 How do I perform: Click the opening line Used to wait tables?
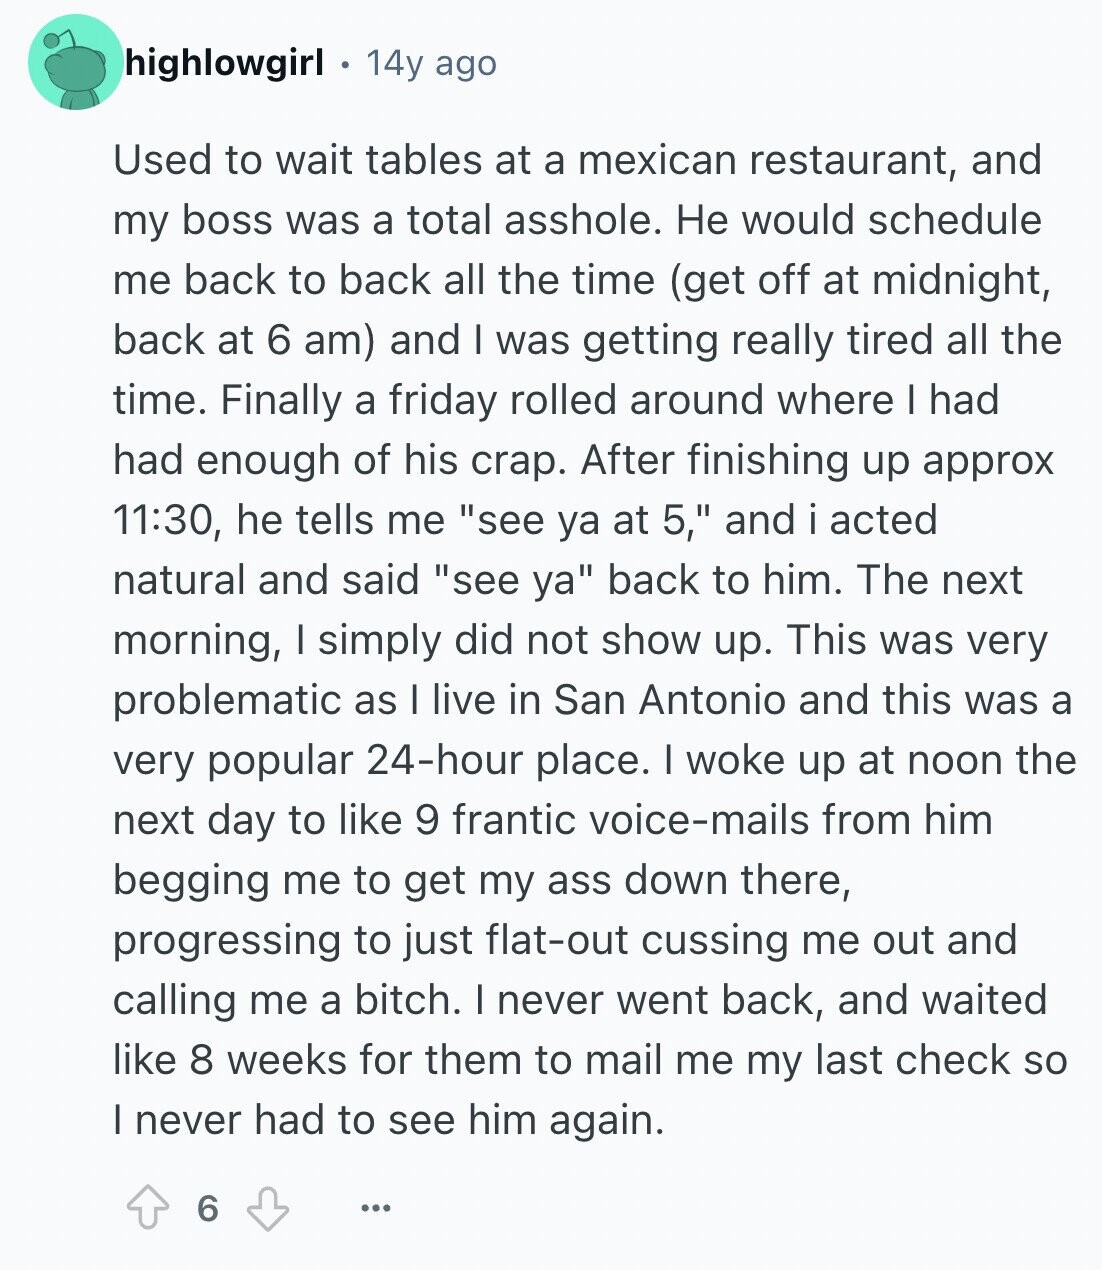pyautogui.click(x=314, y=160)
